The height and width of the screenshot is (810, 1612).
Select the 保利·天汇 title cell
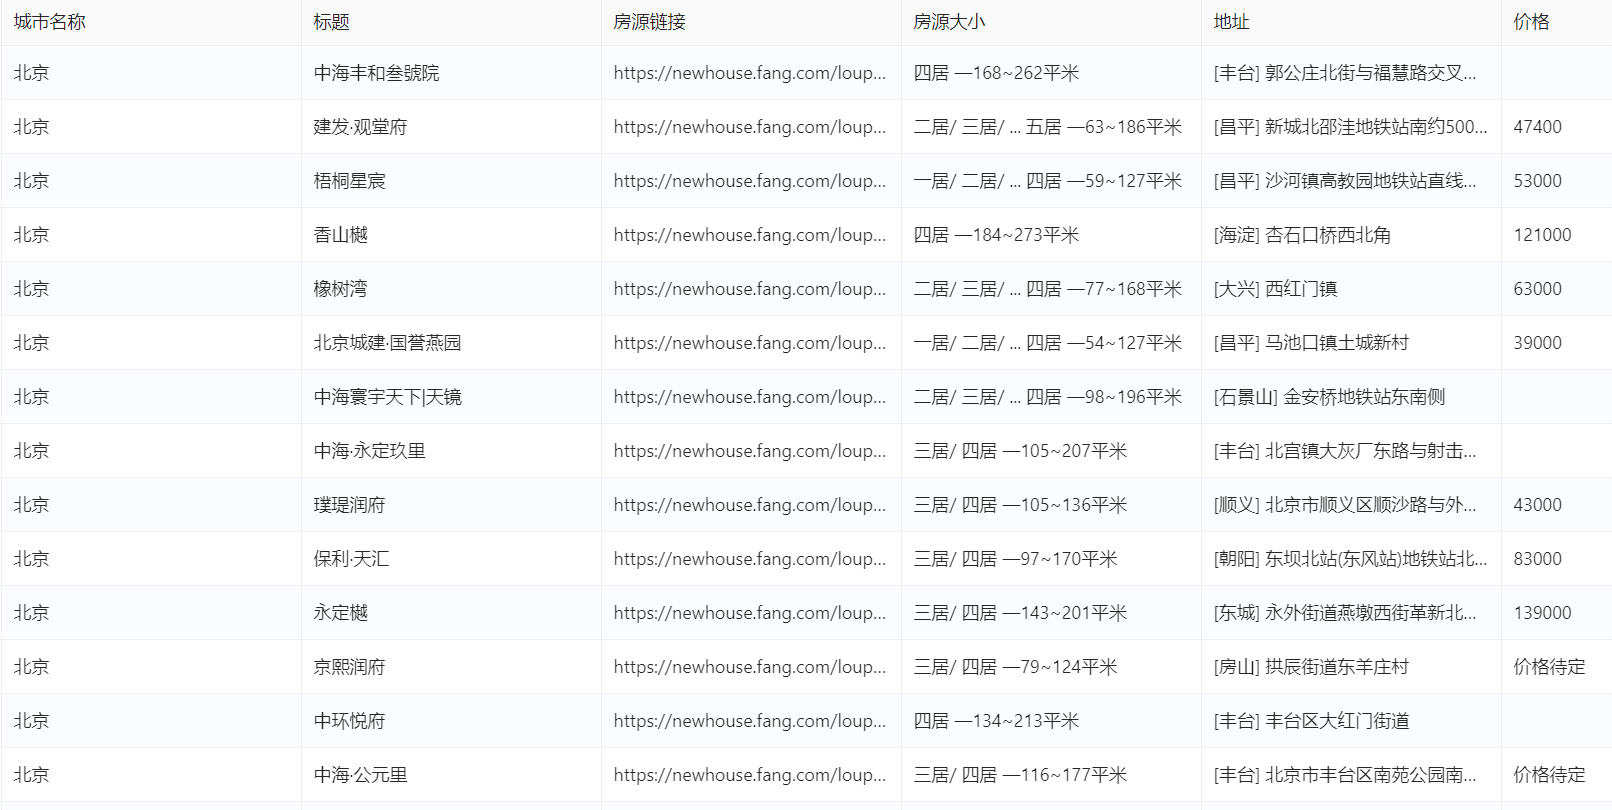click(x=352, y=559)
